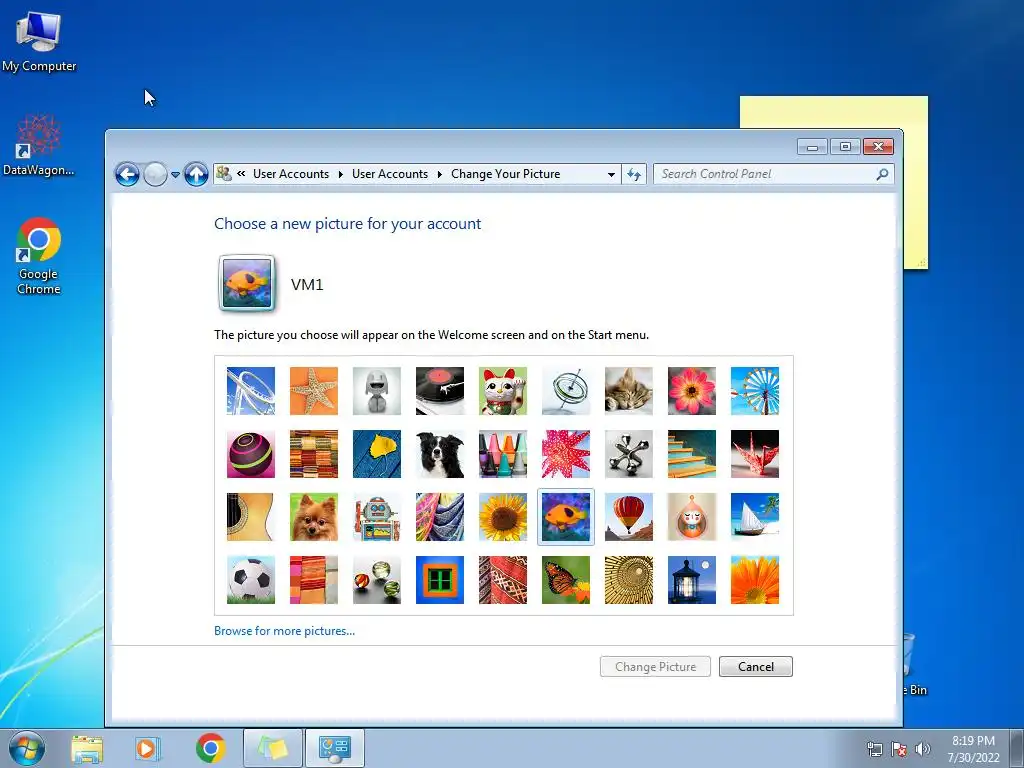The image size is (1024, 768).
Task: Pick the grey toy robot figure picture
Action: point(377,391)
